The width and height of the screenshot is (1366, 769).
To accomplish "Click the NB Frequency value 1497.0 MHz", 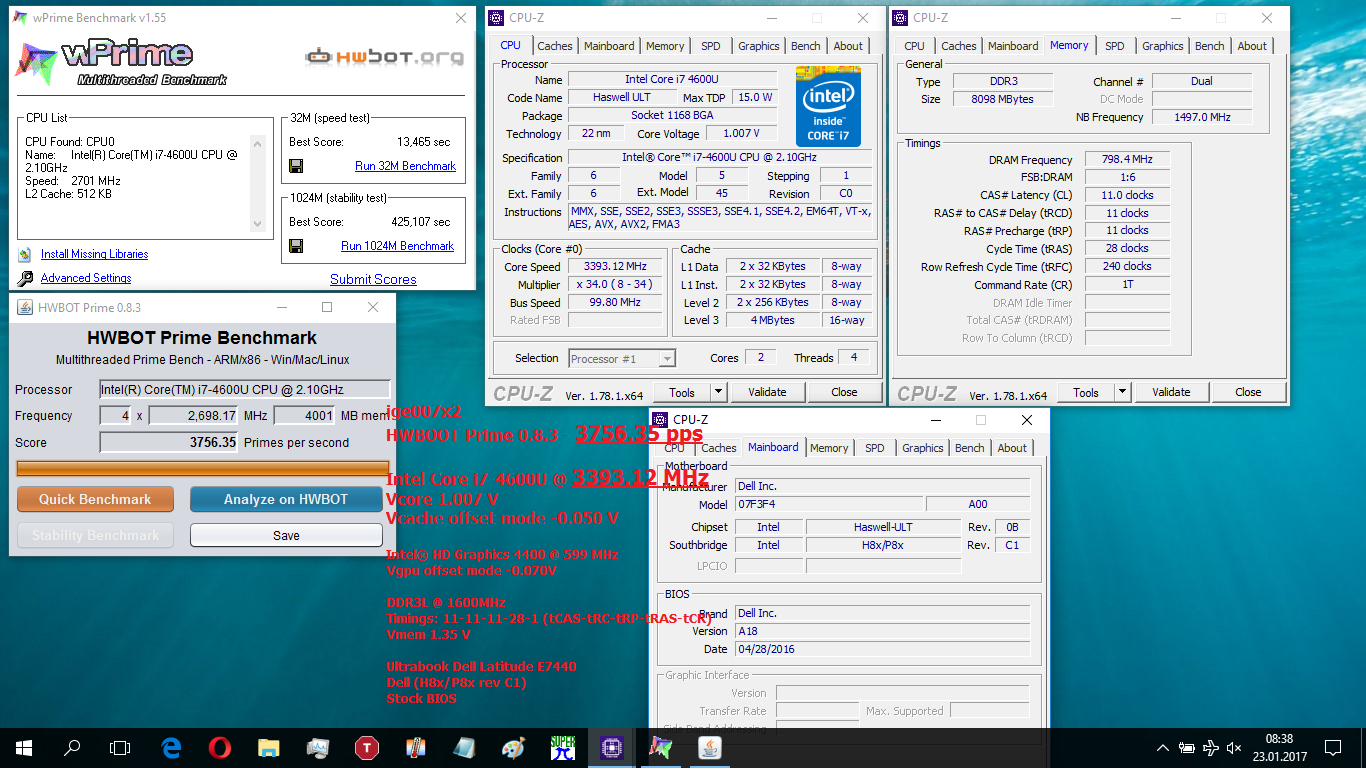I will click(x=1204, y=117).
